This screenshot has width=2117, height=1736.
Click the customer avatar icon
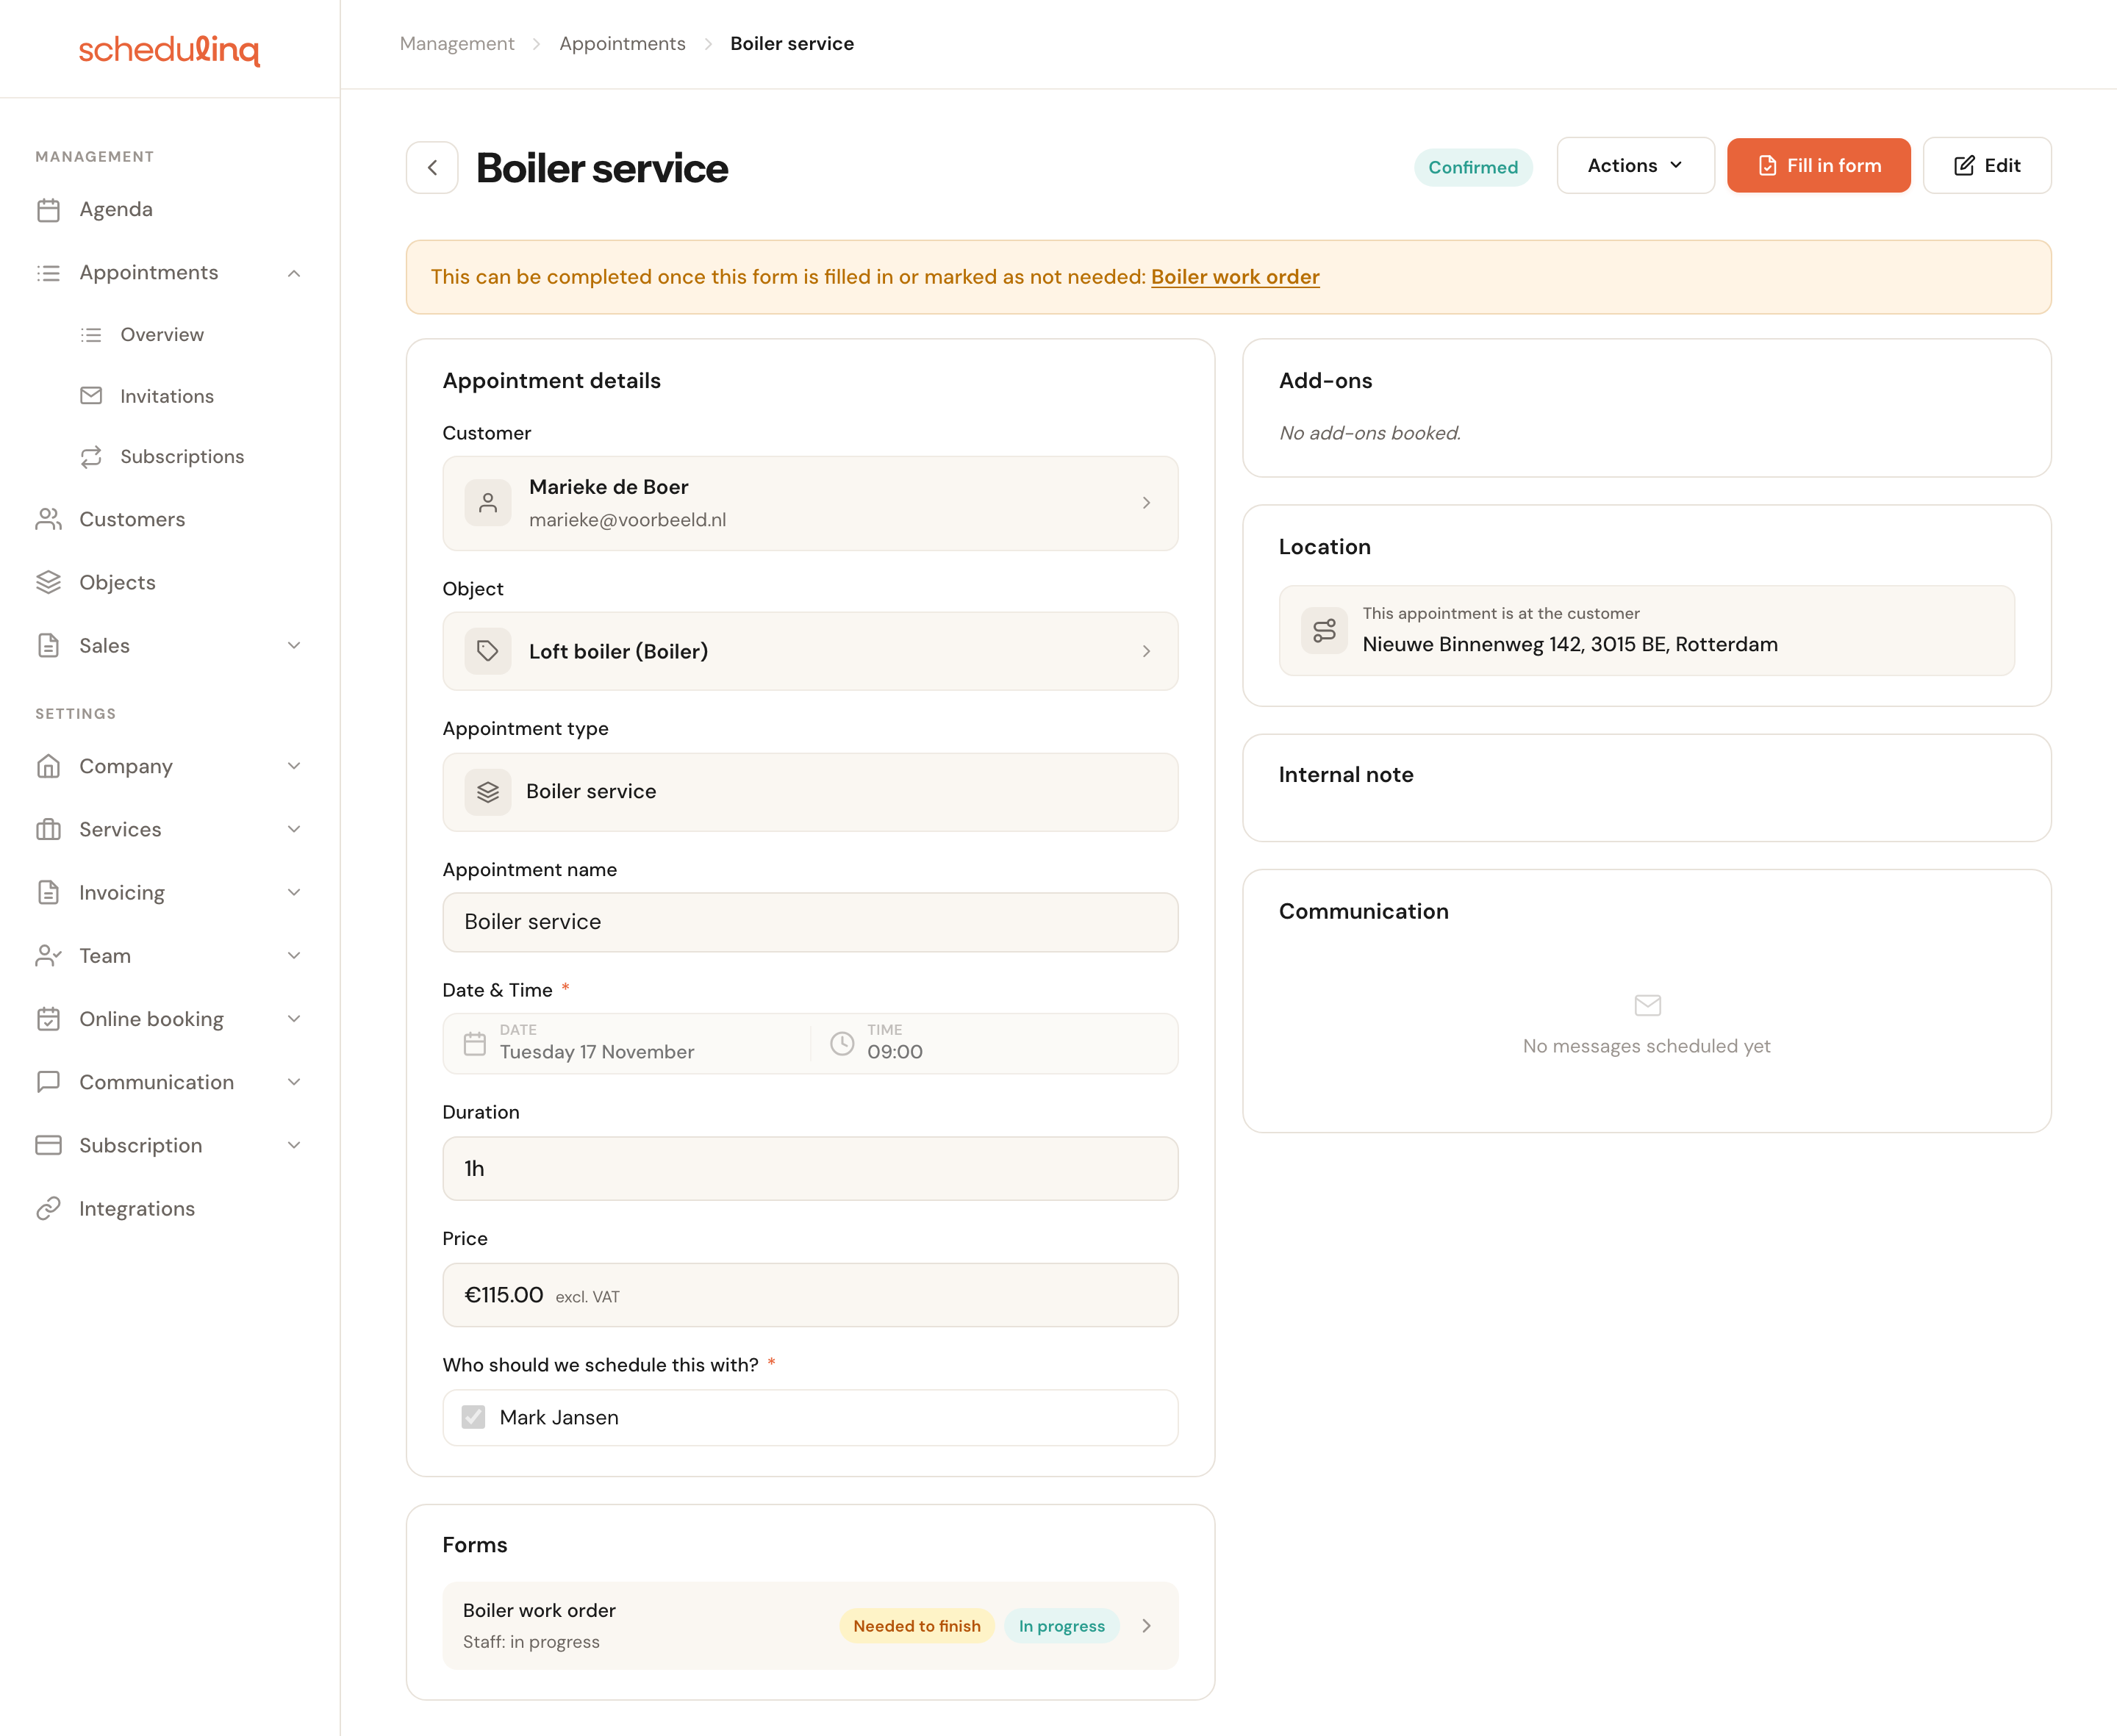click(488, 503)
